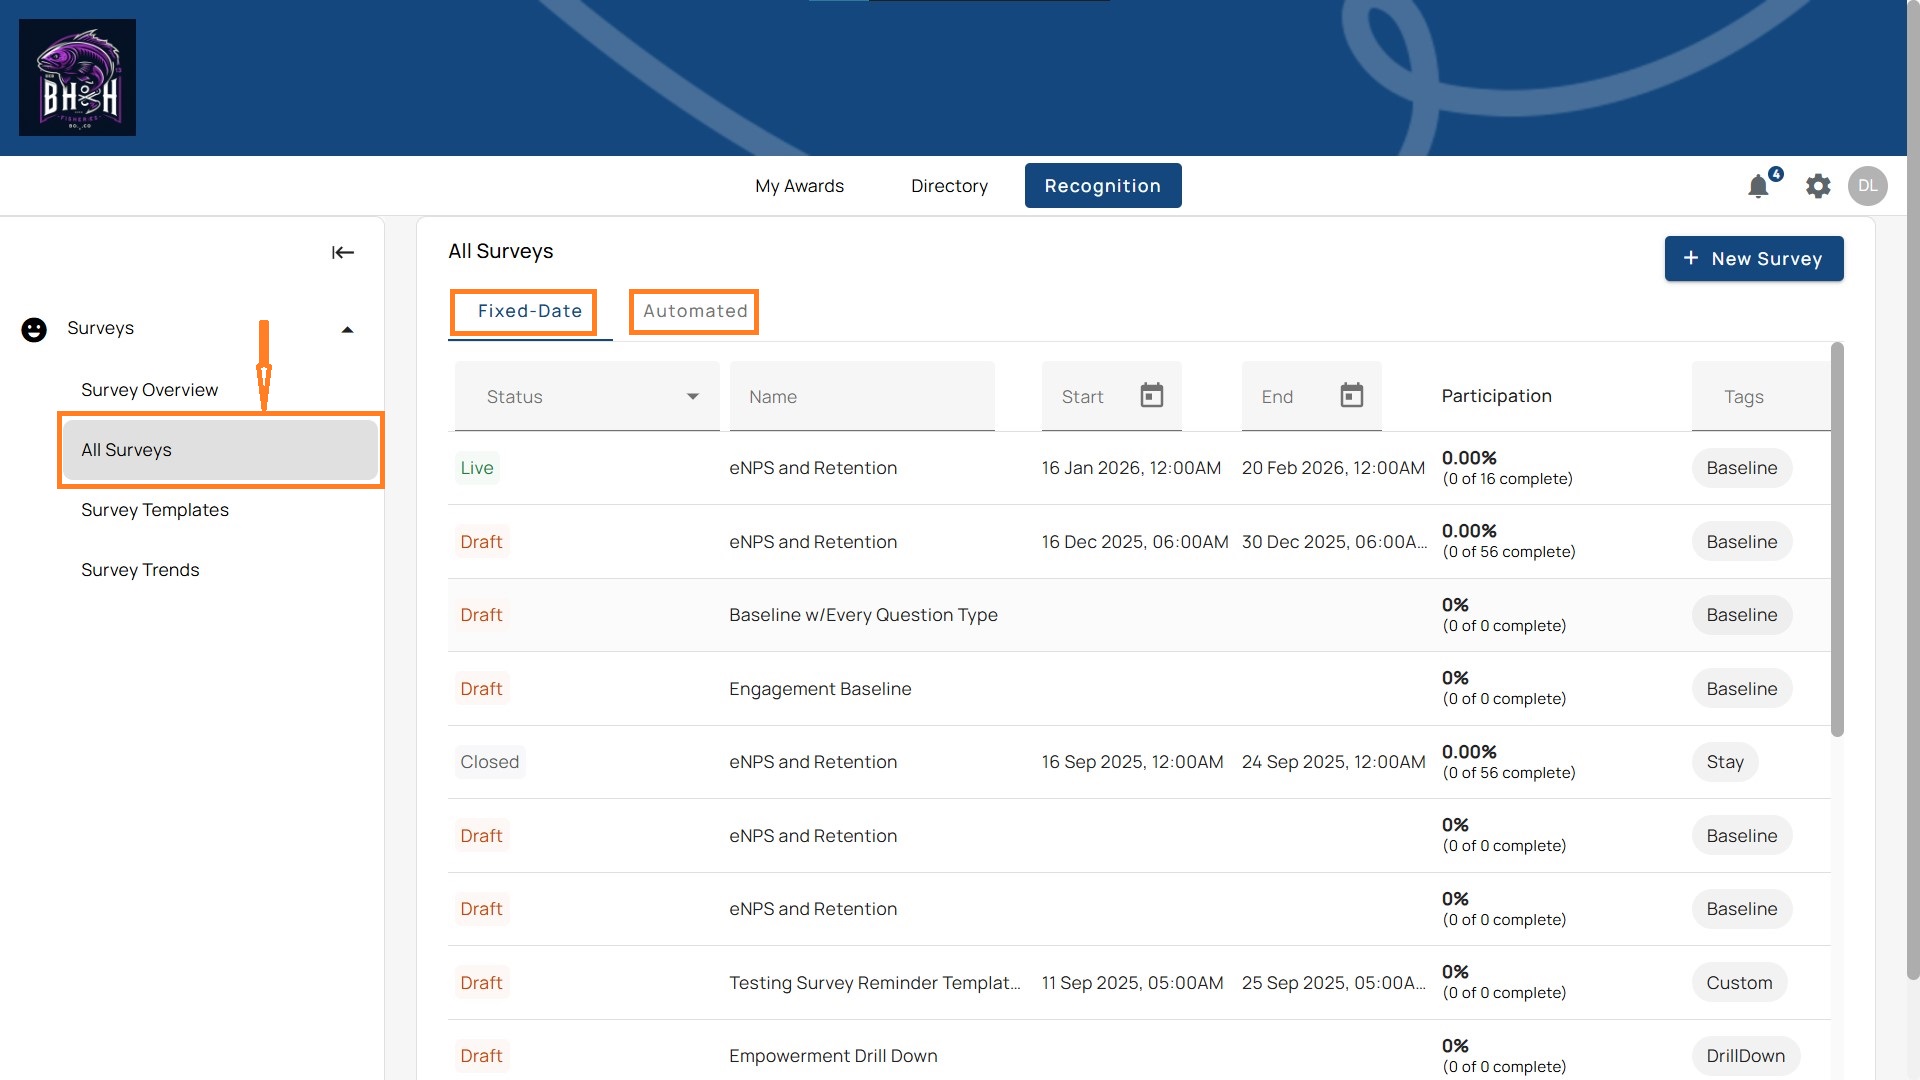The image size is (1920, 1080).
Task: Open Survey Trends
Action: 140,570
